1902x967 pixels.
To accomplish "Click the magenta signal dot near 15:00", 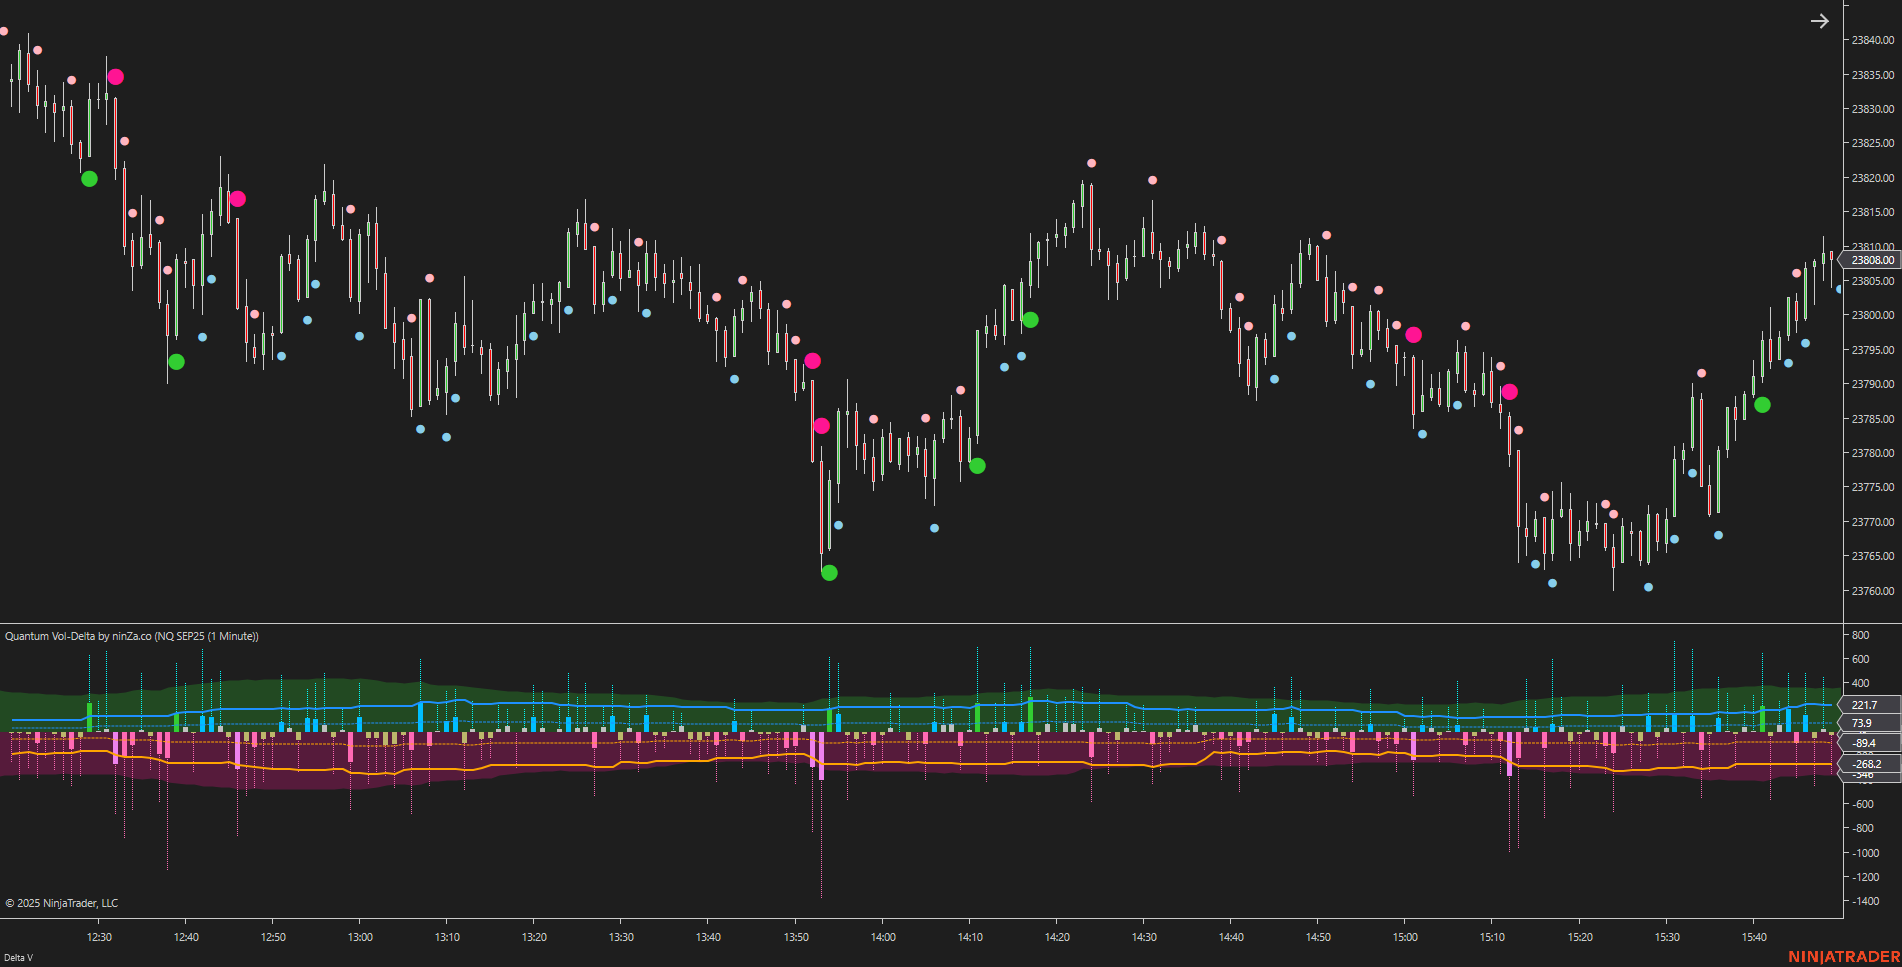I will pyautogui.click(x=1413, y=335).
